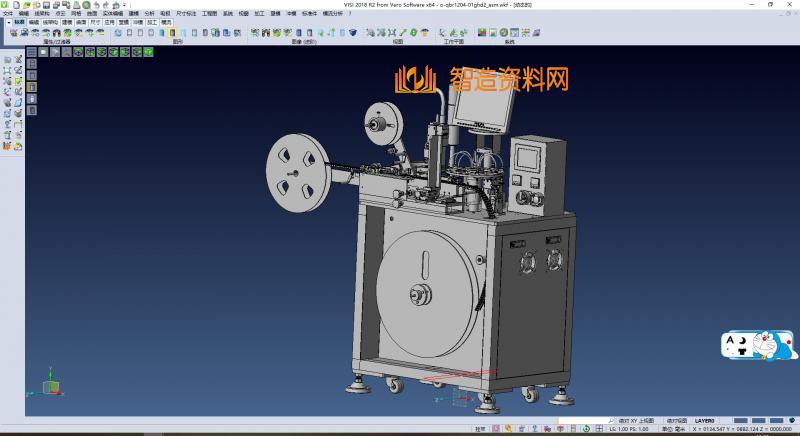800x436 pixels.
Task: Click the colorful palette icon in 系统 group
Action: coord(481,33)
